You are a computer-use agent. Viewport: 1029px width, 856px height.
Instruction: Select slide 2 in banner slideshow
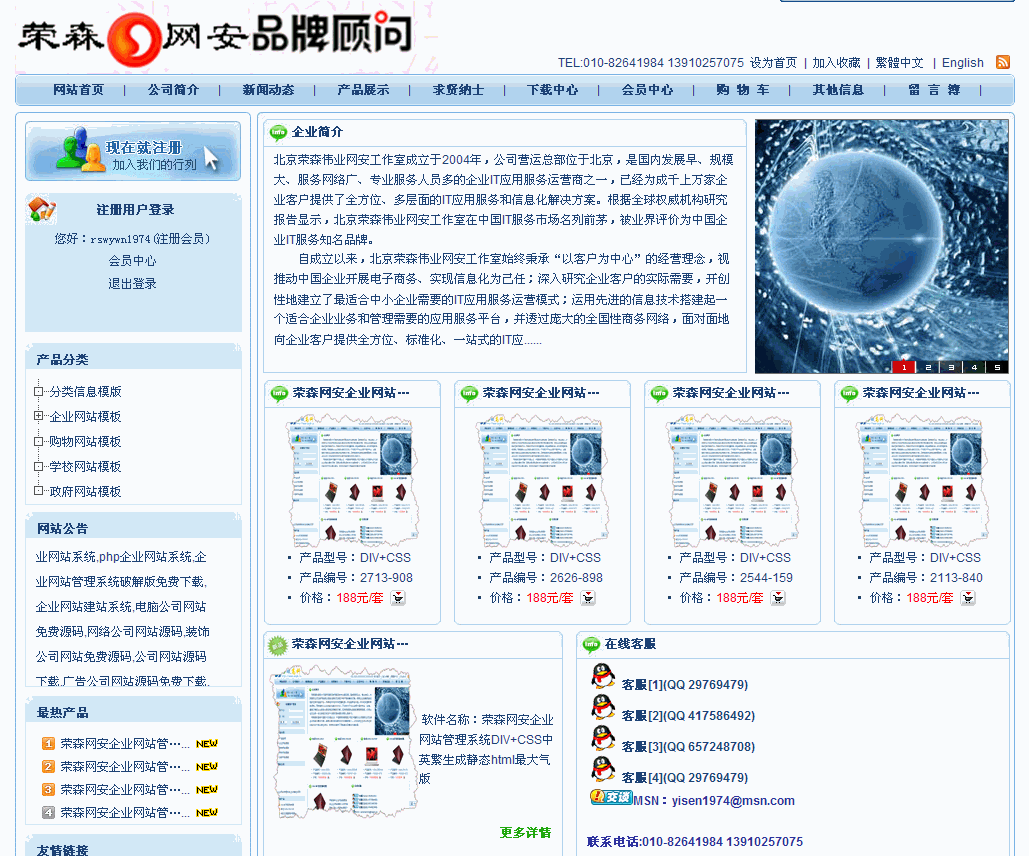(927, 367)
